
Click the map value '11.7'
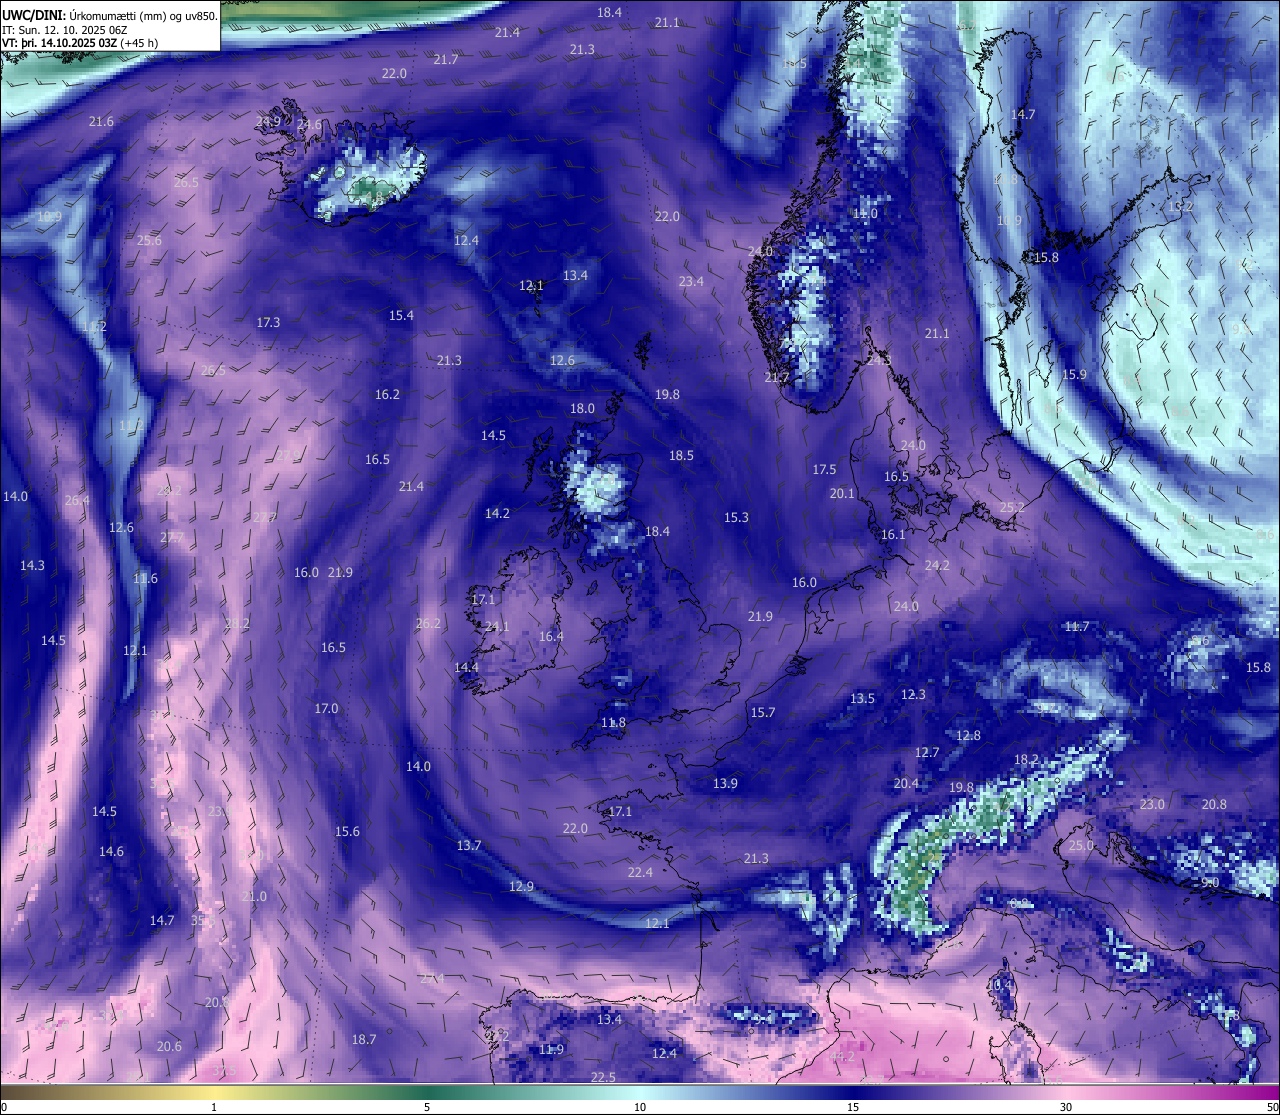click(1076, 627)
